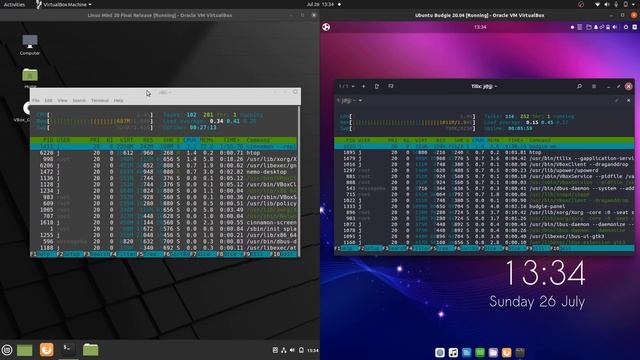The width and height of the screenshot is (640, 360).
Task: Open the Tilix search icon
Action: (579, 86)
